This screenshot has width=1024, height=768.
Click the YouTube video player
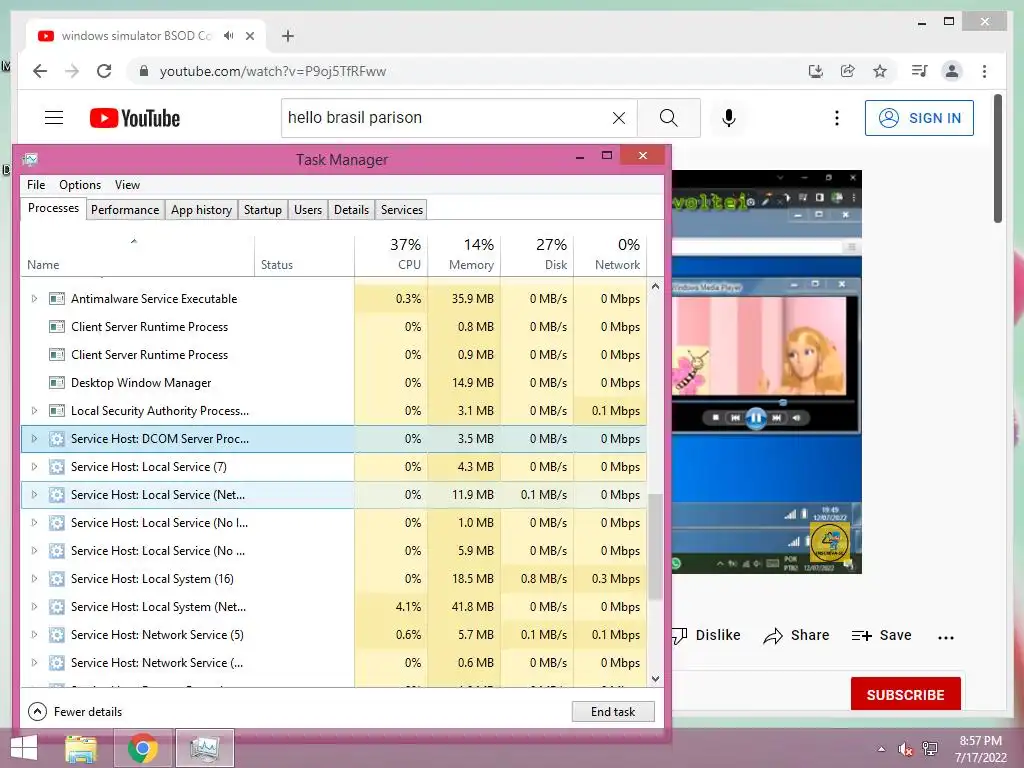tap(767, 372)
